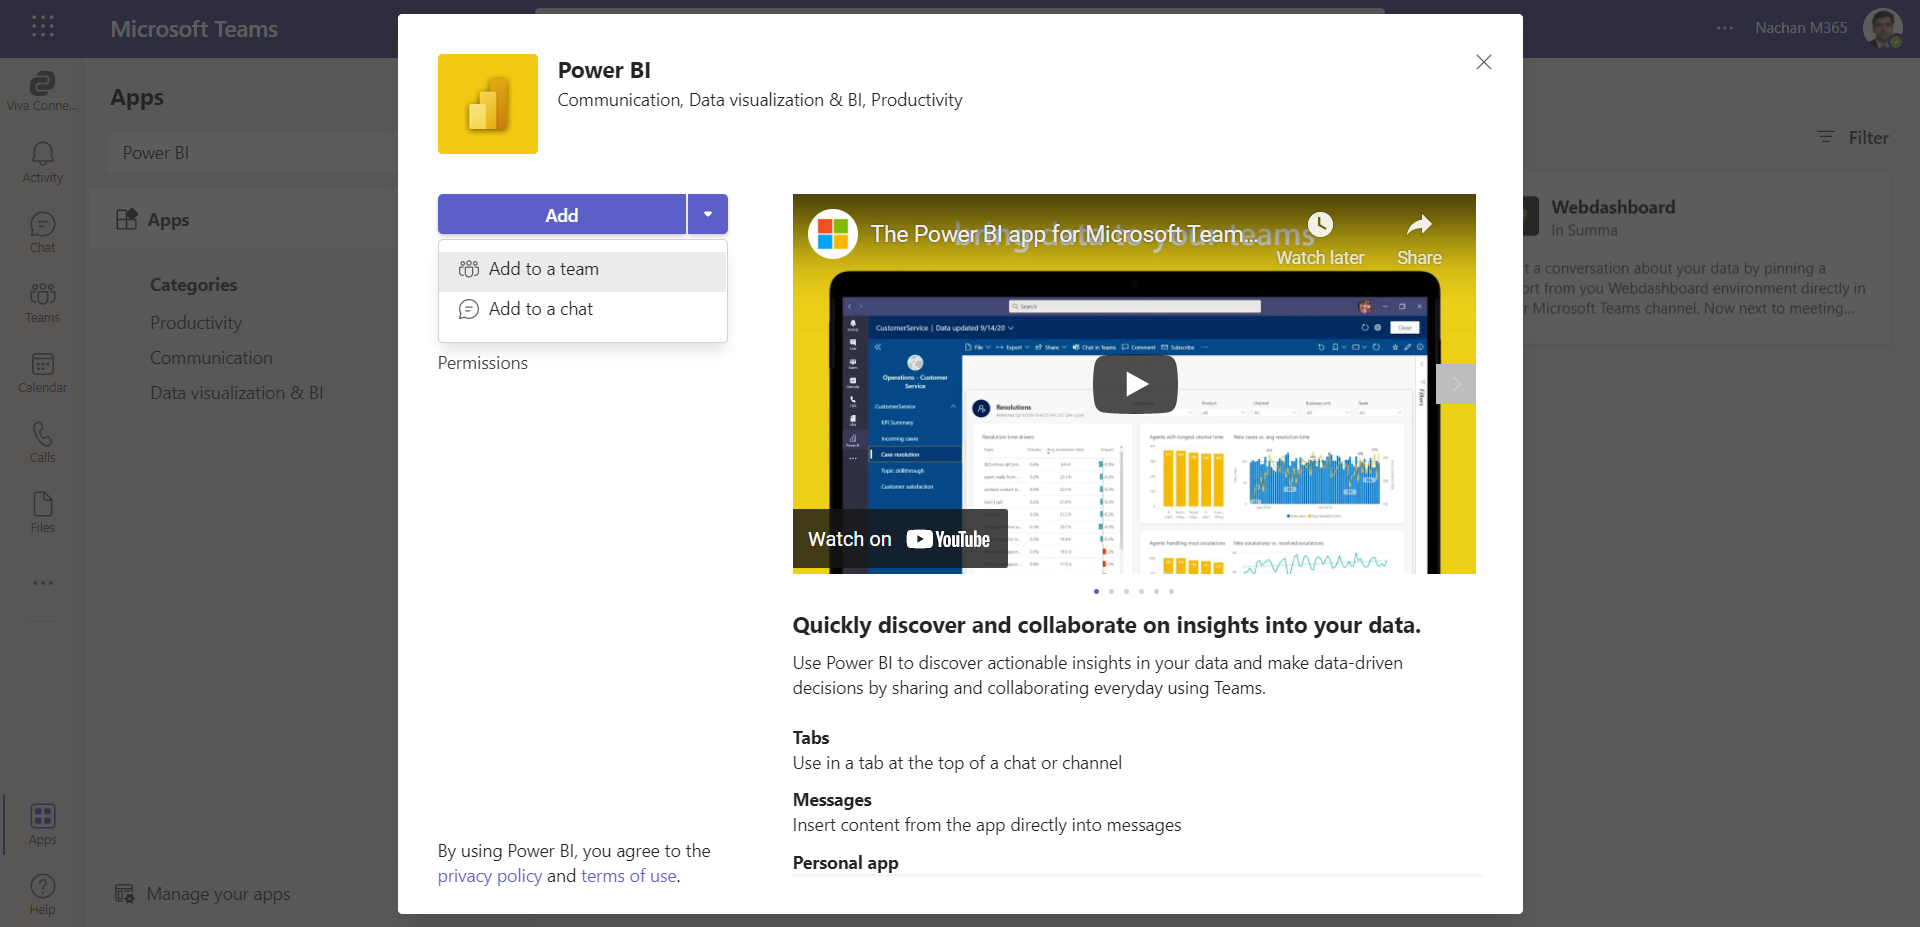Open Files in the left sidebar
This screenshot has width=1920, height=927.
pos(42,512)
